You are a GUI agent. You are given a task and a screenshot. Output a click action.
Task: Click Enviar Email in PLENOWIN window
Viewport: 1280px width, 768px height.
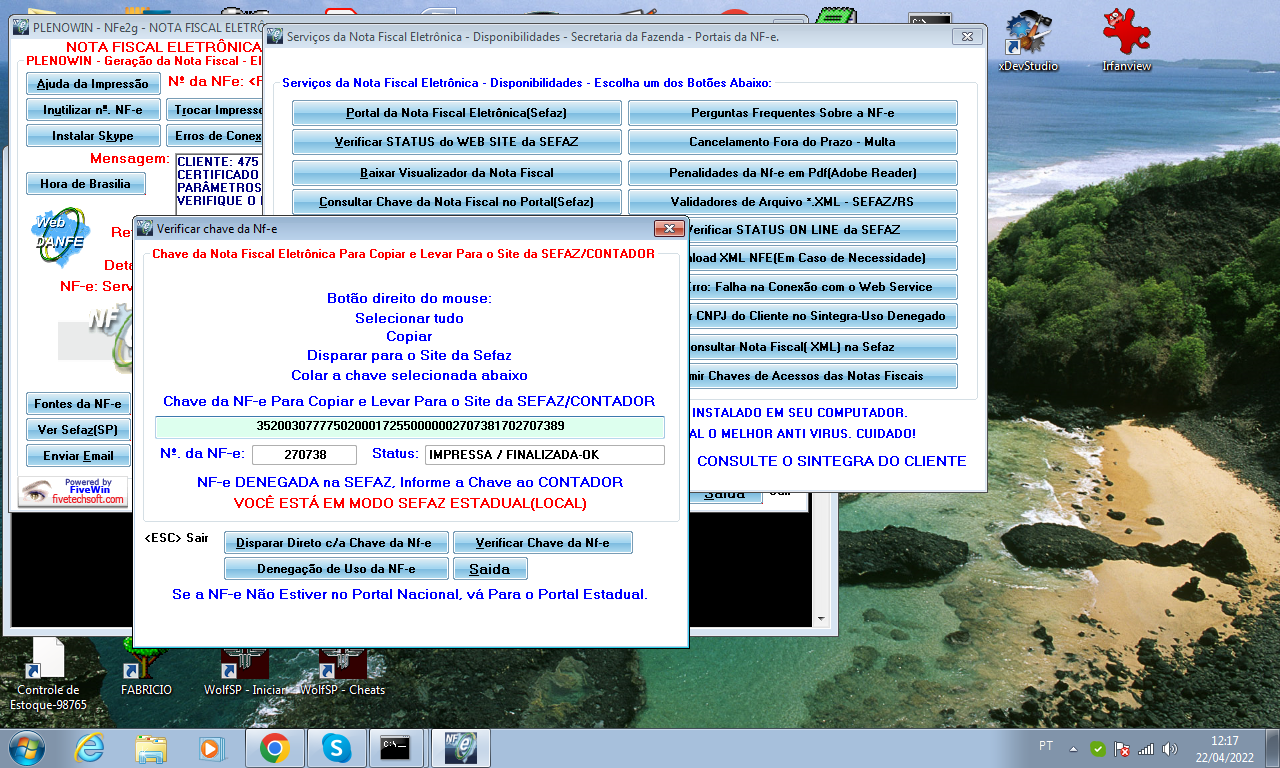78,456
